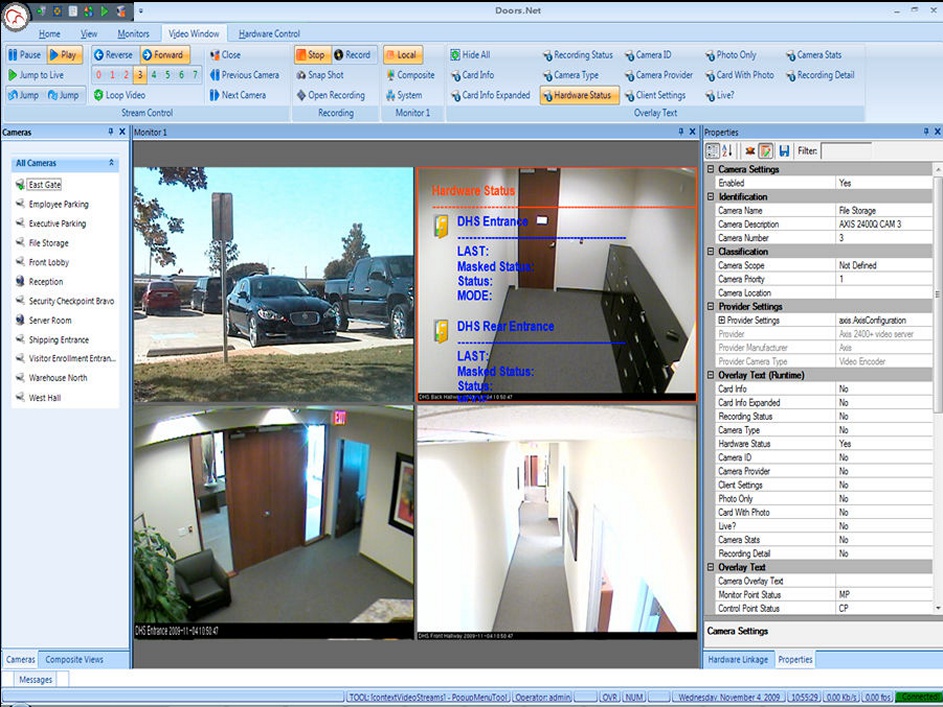Open the quick access toolbar customize arrow
Viewport: 943px width, 707px height.
141,11
